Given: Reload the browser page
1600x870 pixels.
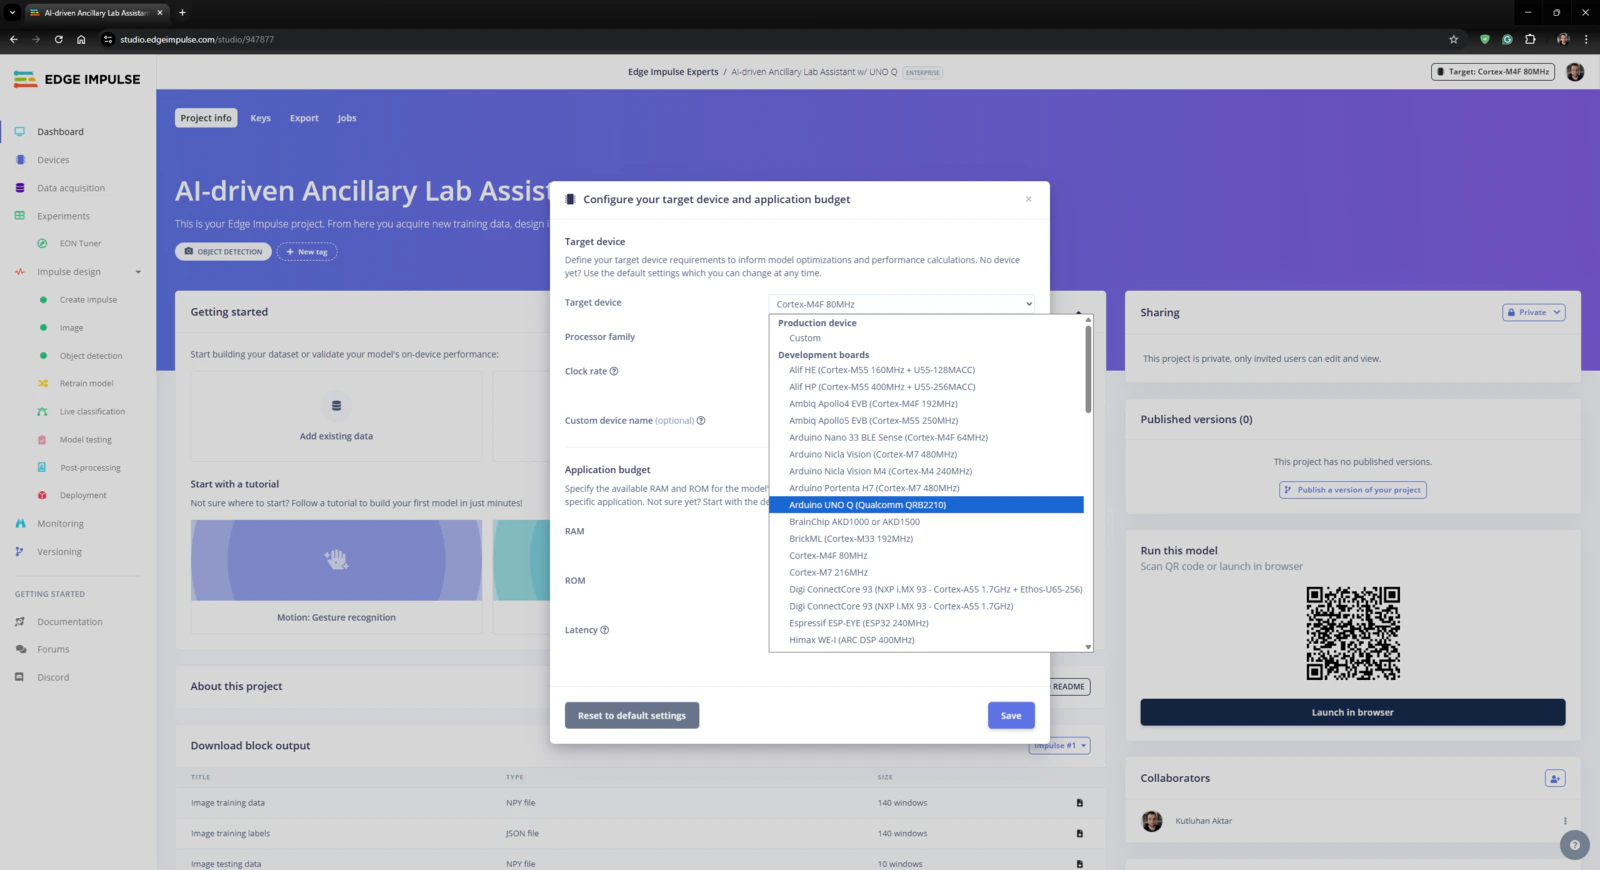Looking at the screenshot, I should coord(59,40).
